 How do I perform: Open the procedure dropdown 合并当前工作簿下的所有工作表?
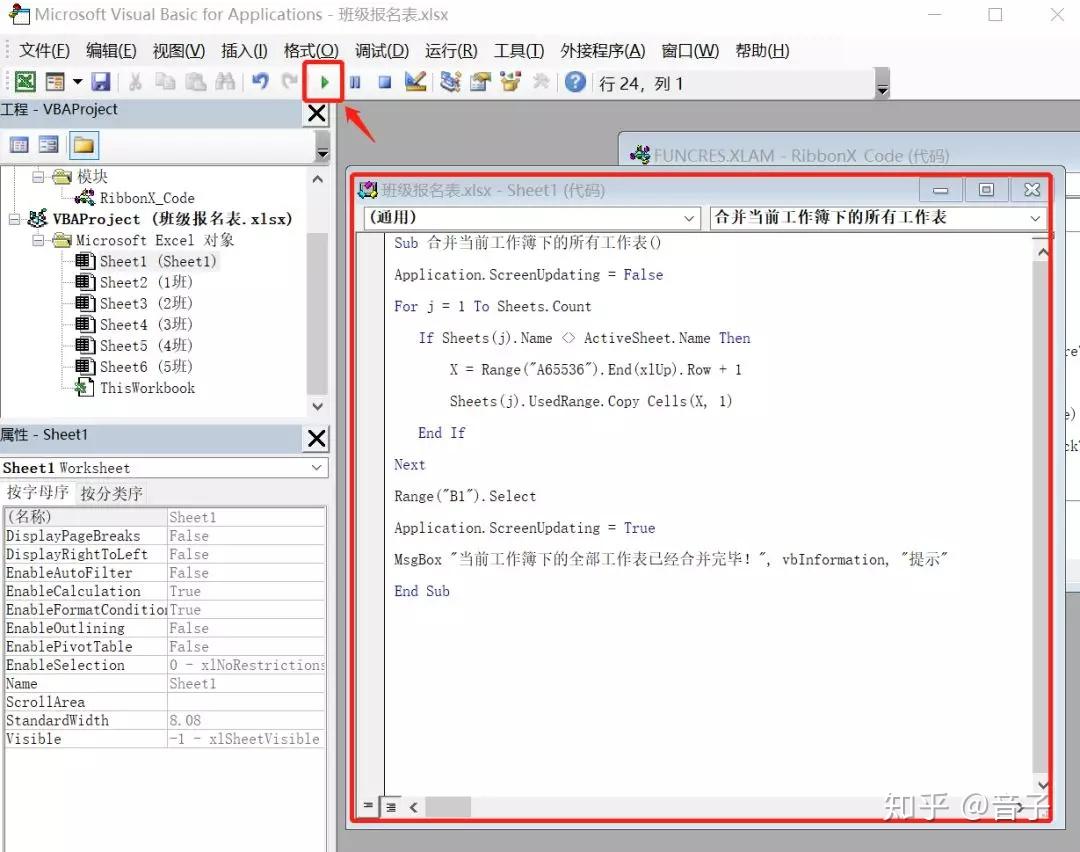1035,218
